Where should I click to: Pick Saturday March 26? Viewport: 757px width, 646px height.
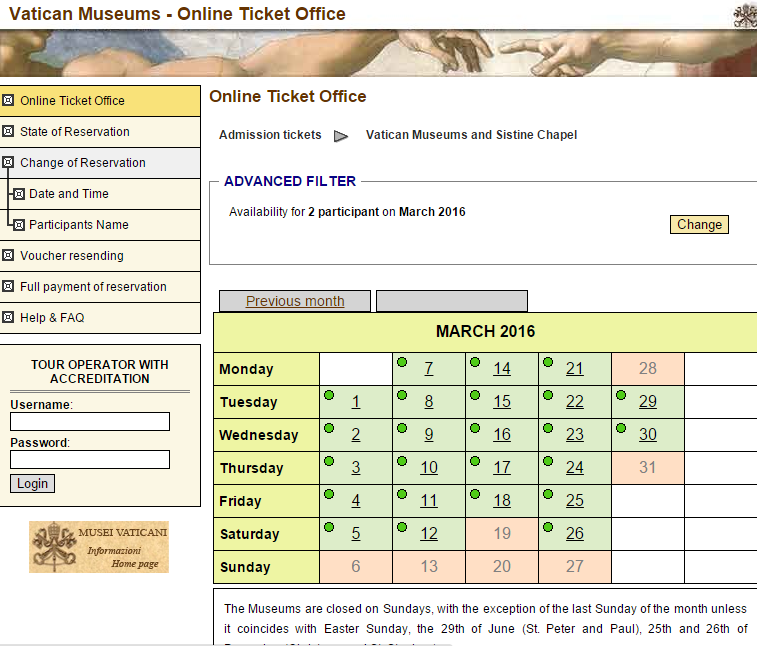click(575, 534)
